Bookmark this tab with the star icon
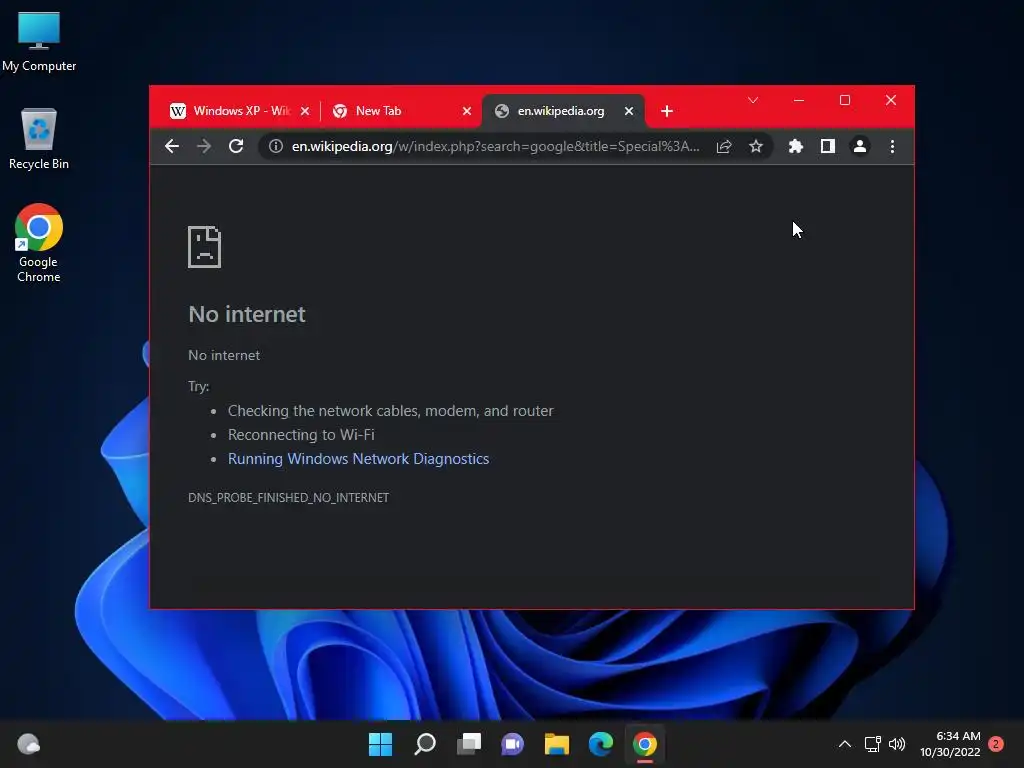This screenshot has height=768, width=1024. click(x=756, y=146)
